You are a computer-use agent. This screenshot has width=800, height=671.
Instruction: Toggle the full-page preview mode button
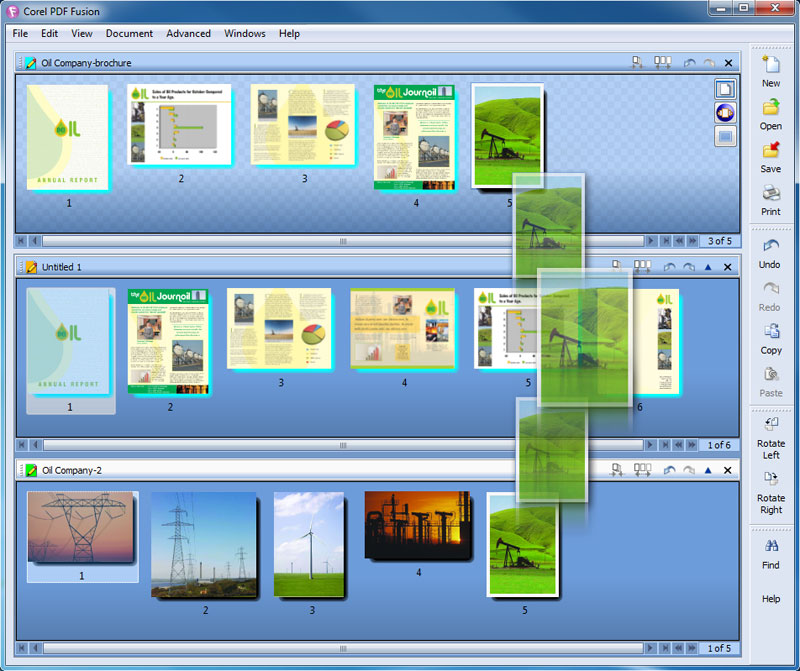(x=725, y=136)
